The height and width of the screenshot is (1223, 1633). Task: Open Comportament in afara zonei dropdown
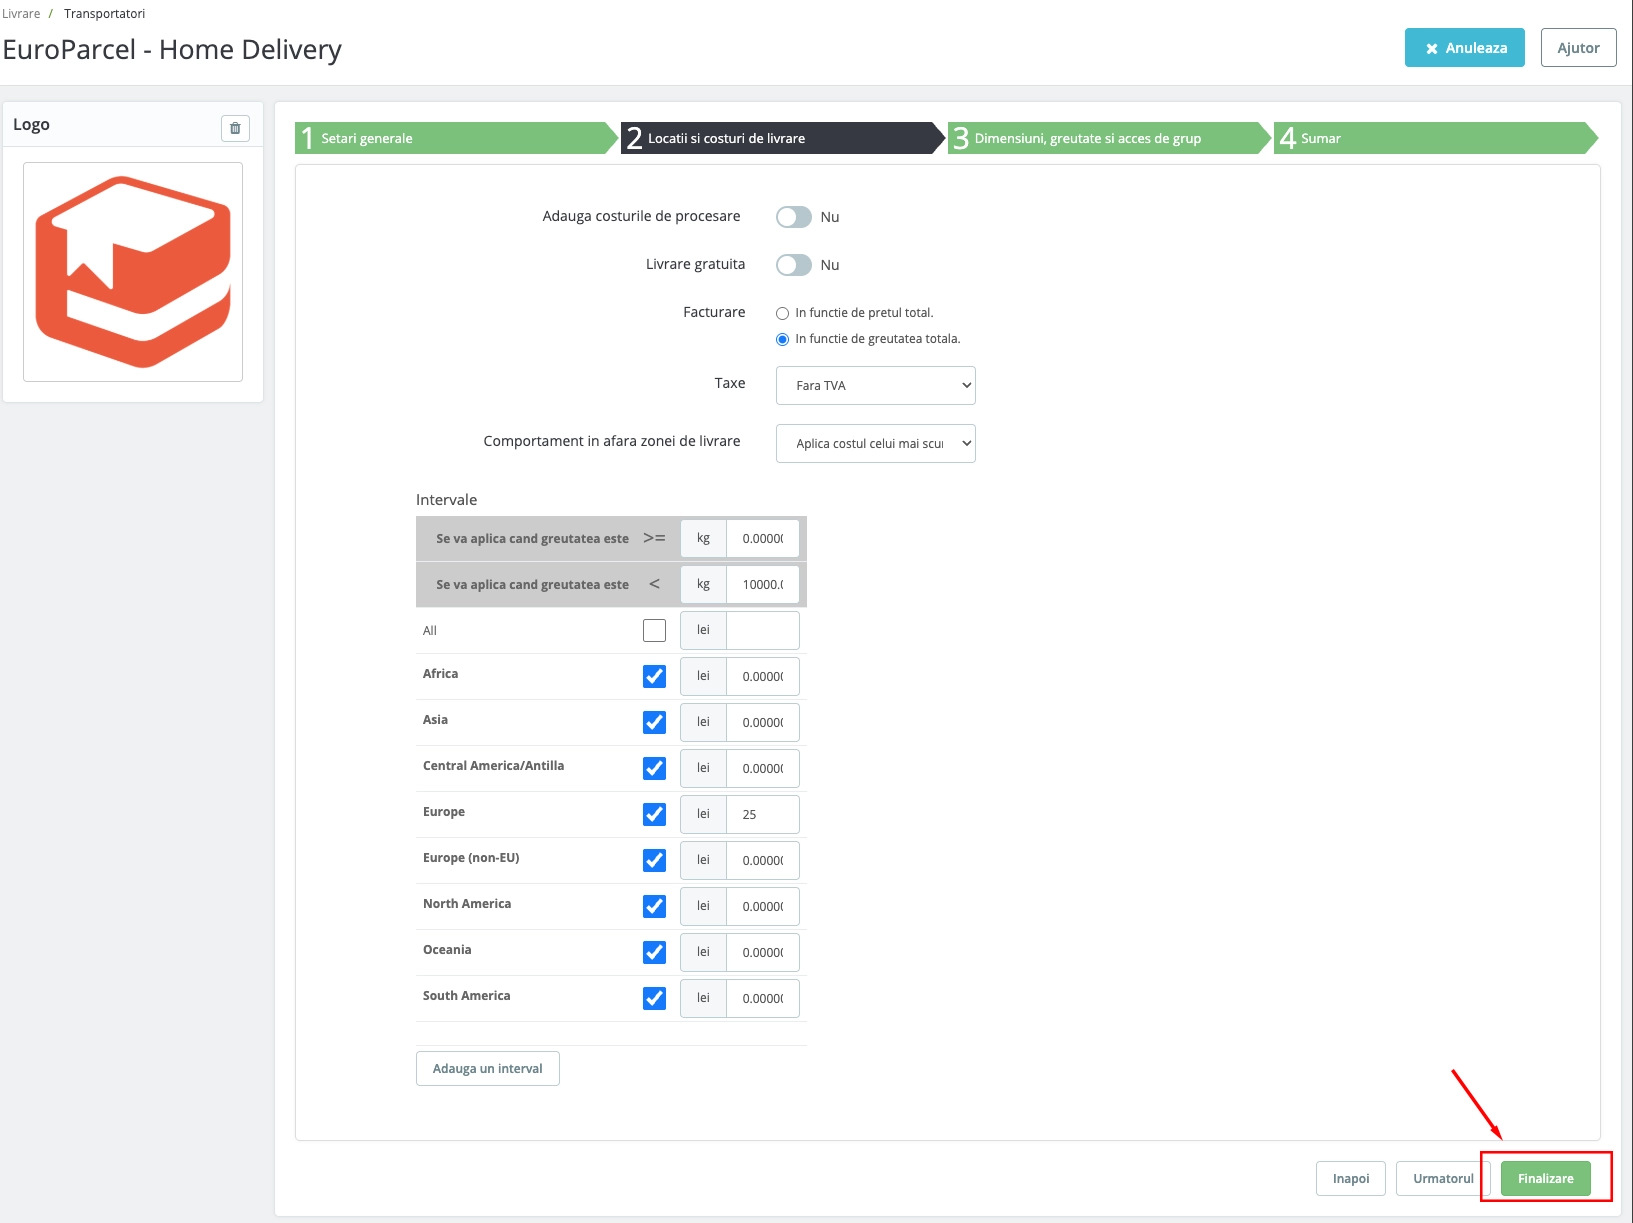click(876, 443)
